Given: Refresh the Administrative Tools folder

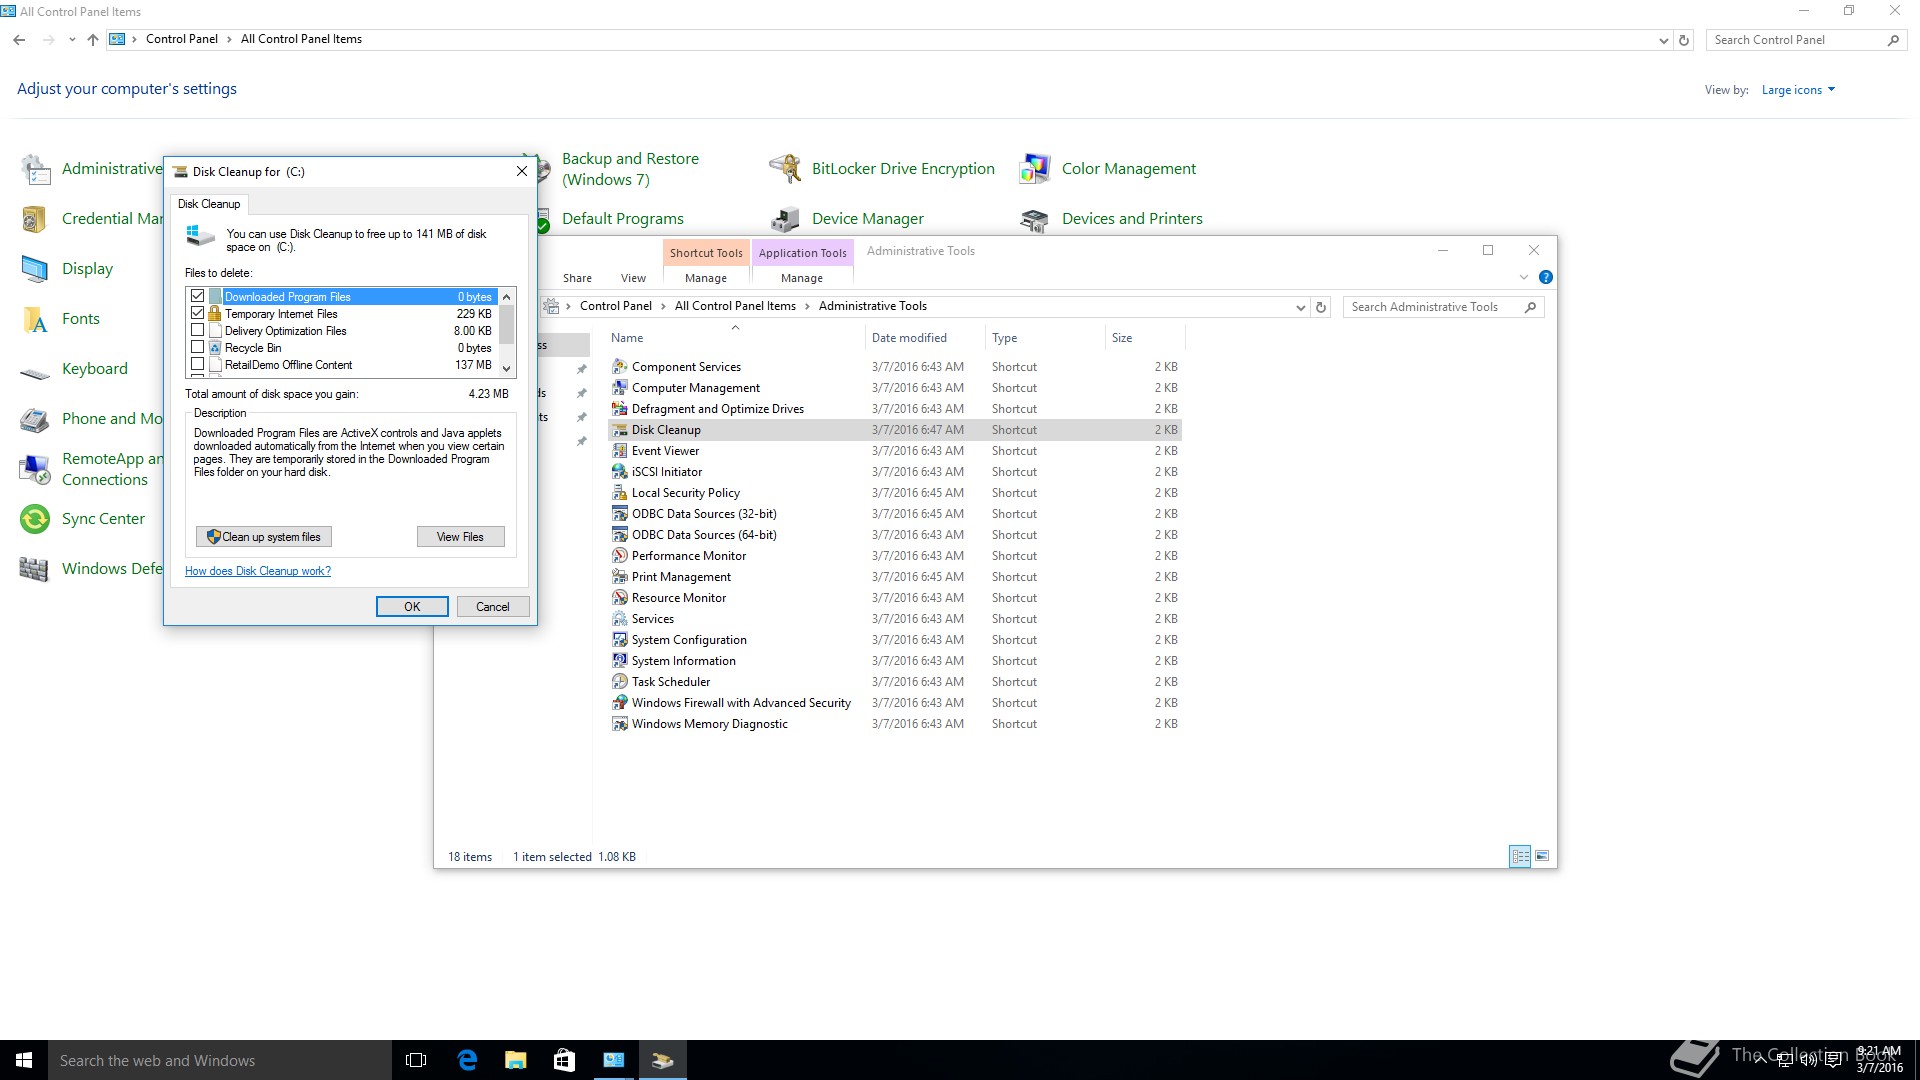Looking at the screenshot, I should pos(1321,307).
